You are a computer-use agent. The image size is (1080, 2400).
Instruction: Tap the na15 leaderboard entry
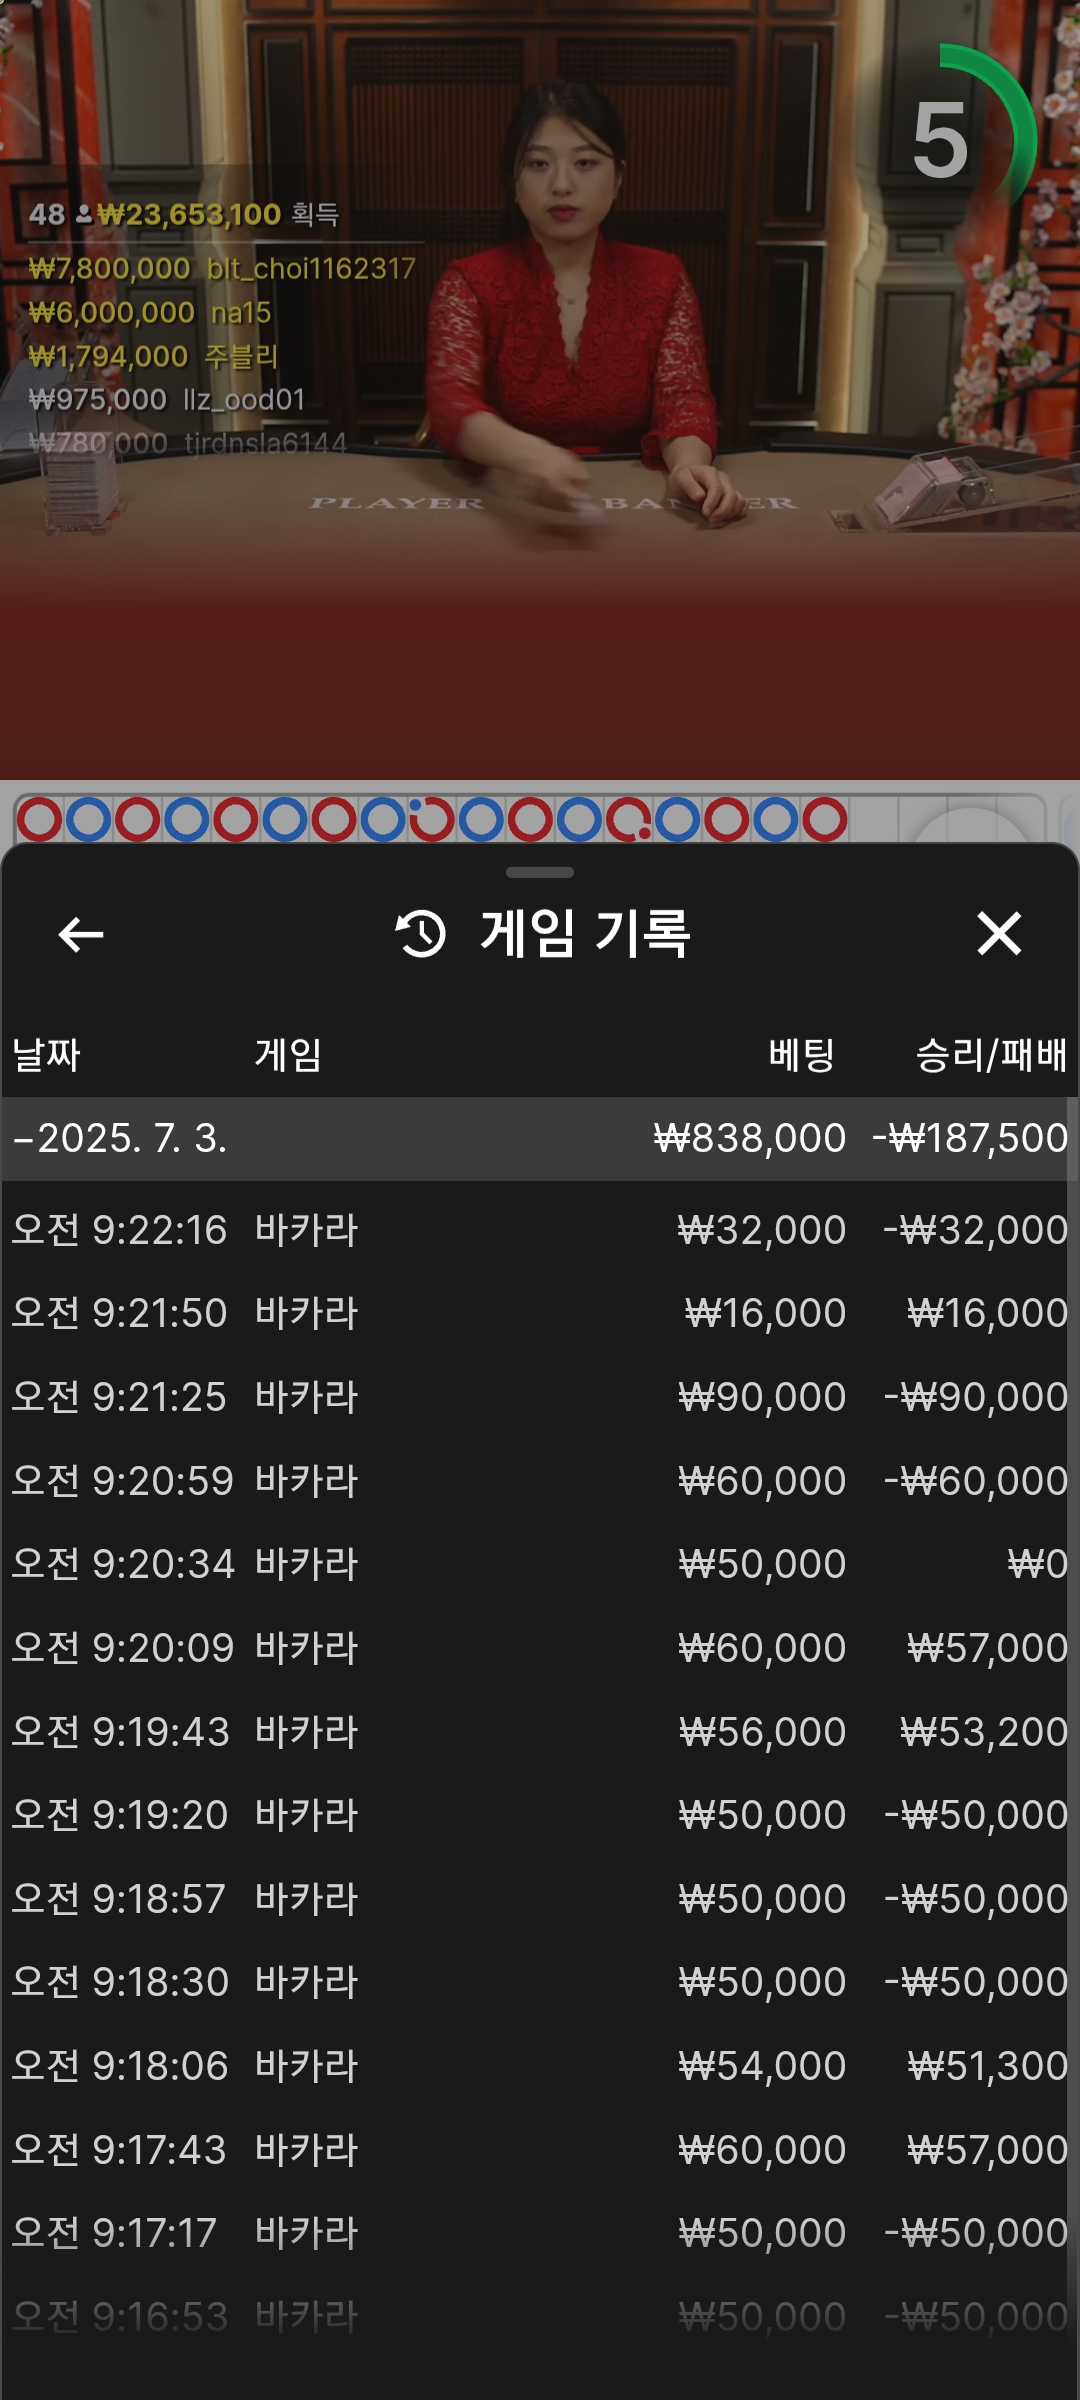coord(150,313)
